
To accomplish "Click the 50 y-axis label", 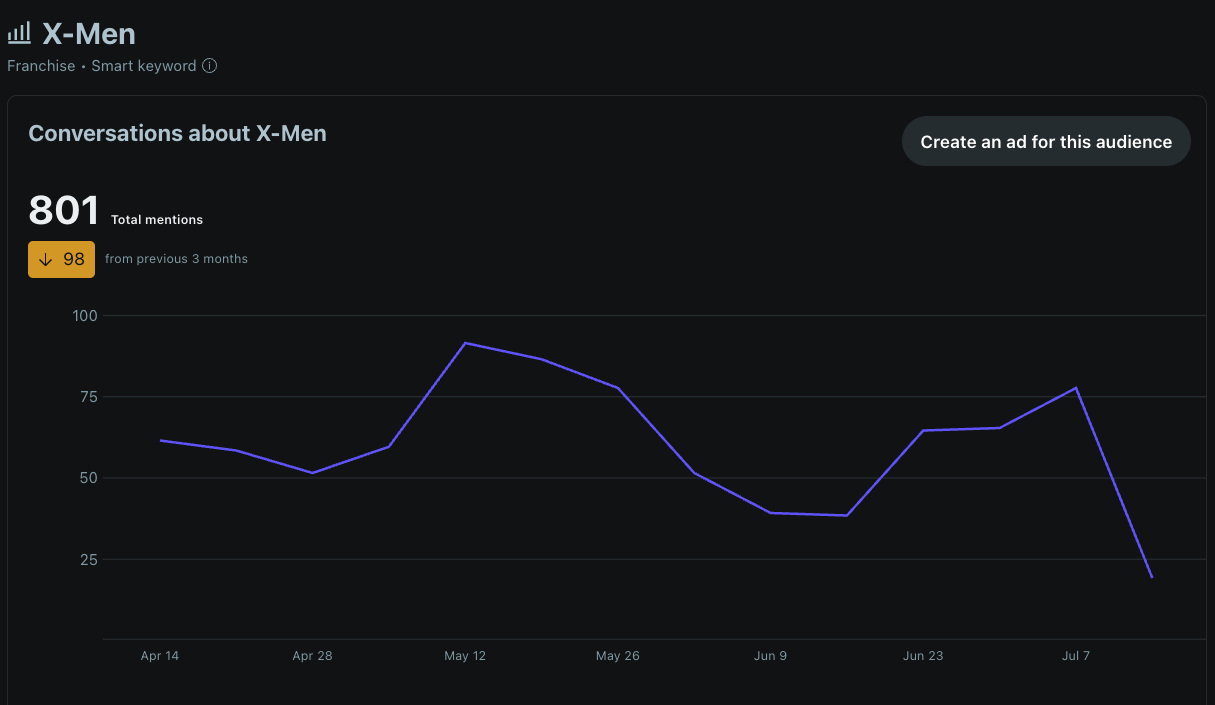I will tap(88, 478).
